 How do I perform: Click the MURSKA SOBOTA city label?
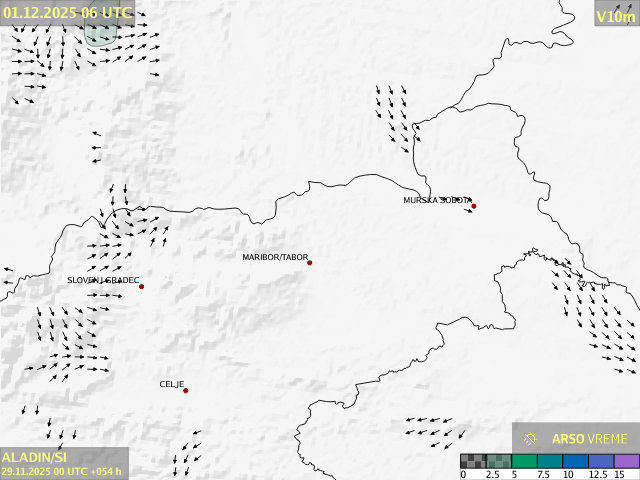tap(436, 200)
